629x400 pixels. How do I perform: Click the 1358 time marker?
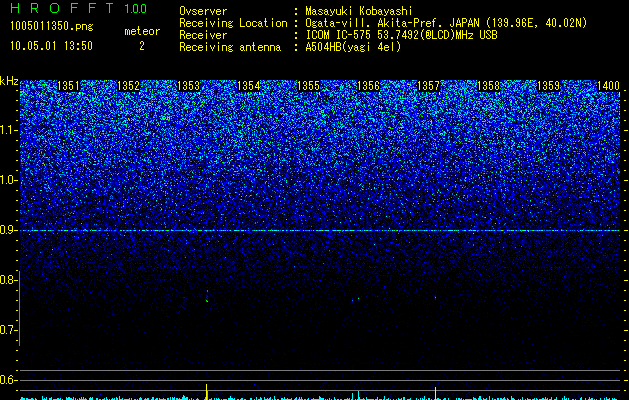pyautogui.click(x=488, y=86)
